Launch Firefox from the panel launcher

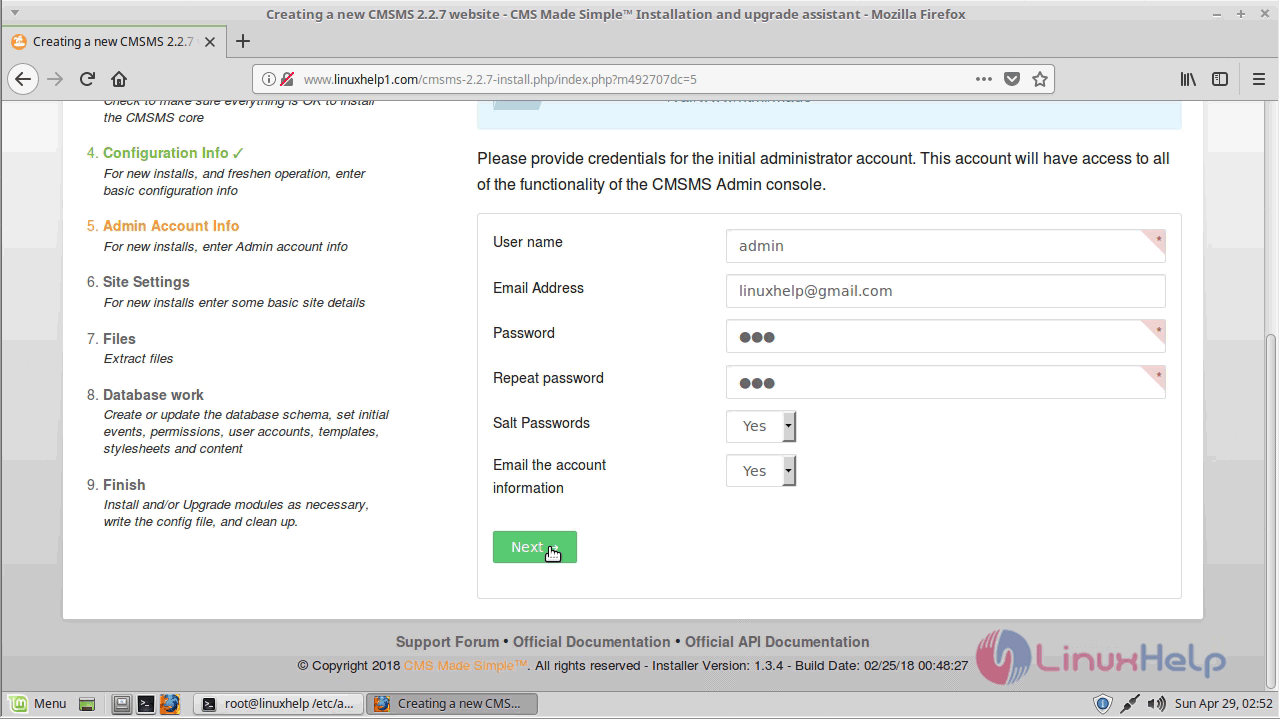click(x=169, y=703)
